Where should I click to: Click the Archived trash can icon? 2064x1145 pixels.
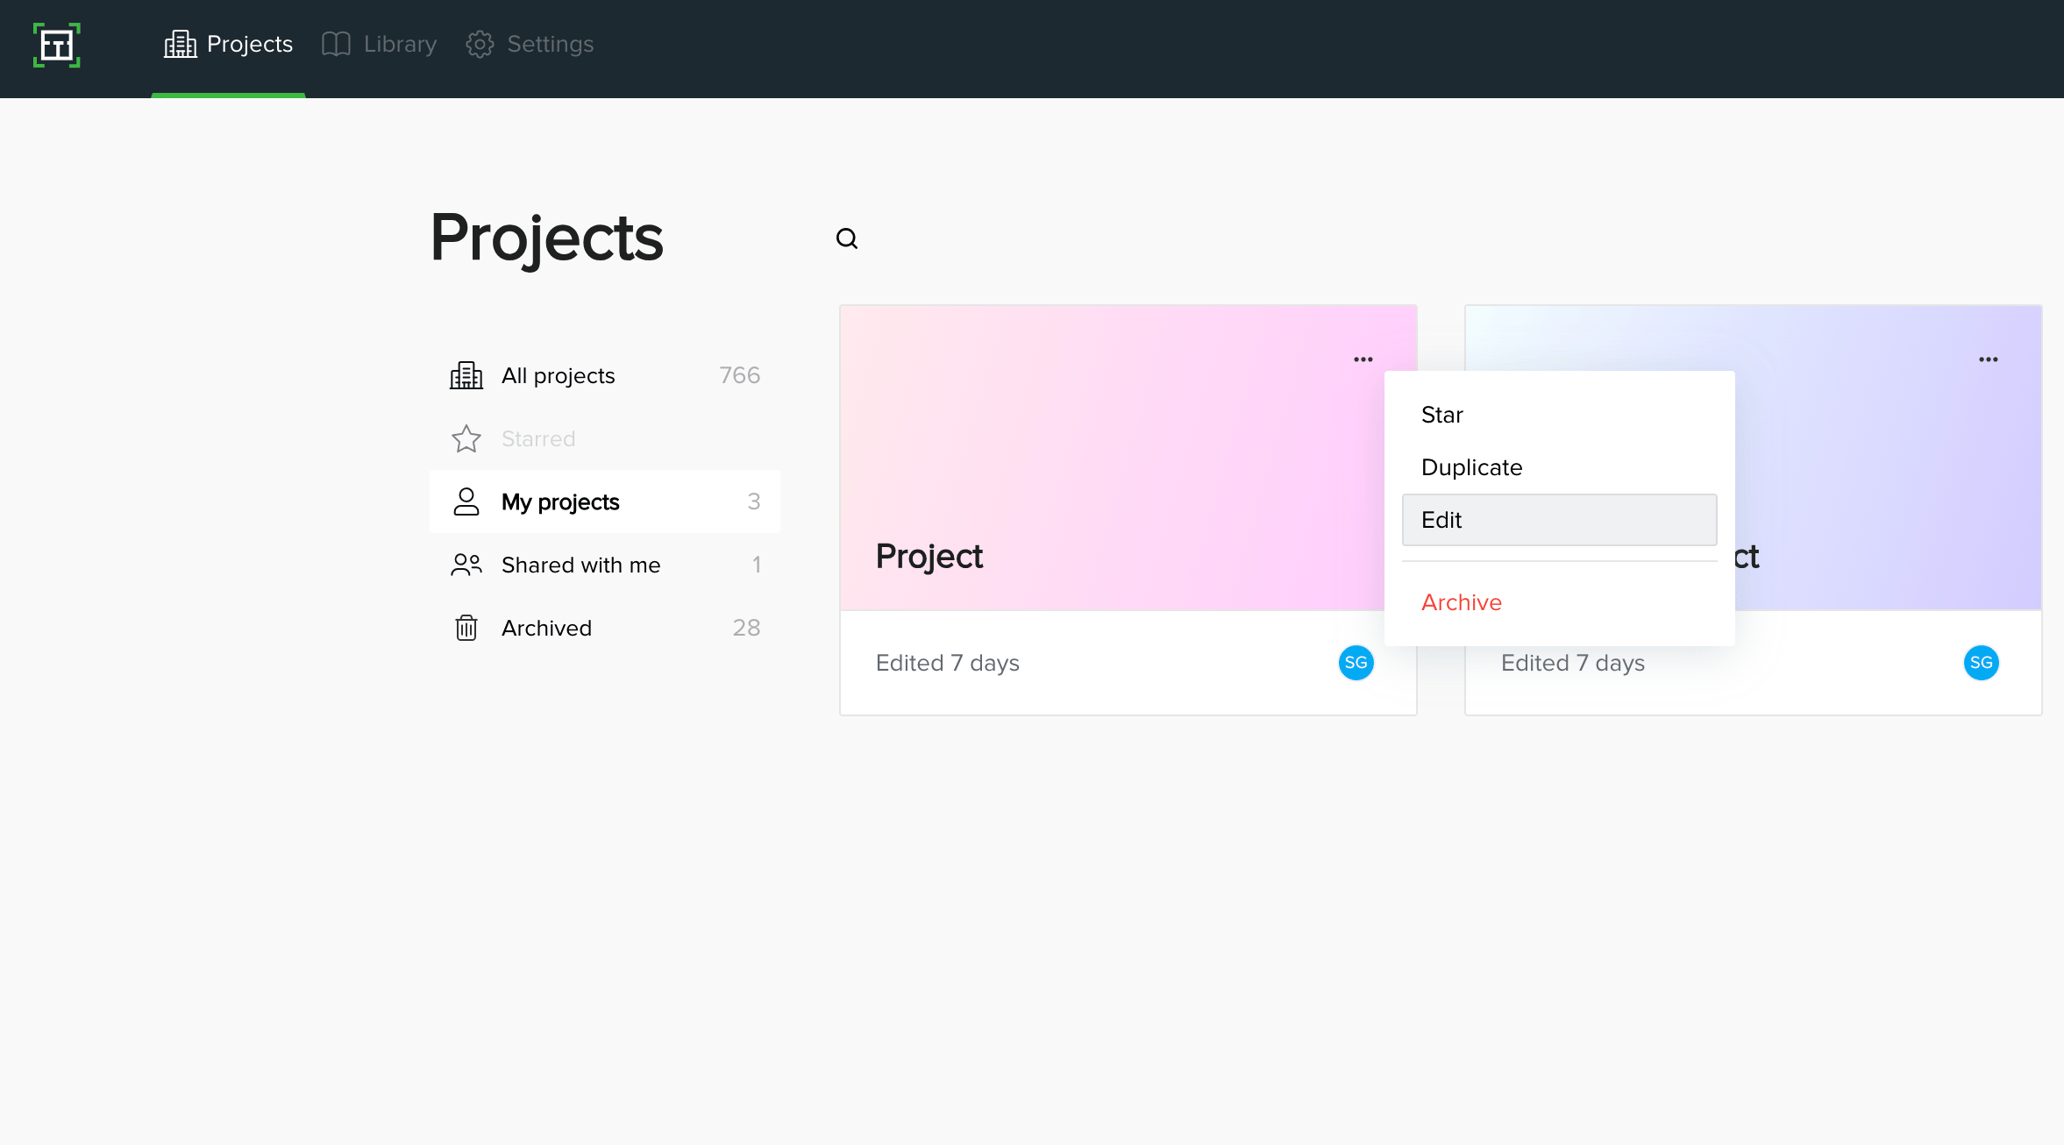[x=466, y=628]
